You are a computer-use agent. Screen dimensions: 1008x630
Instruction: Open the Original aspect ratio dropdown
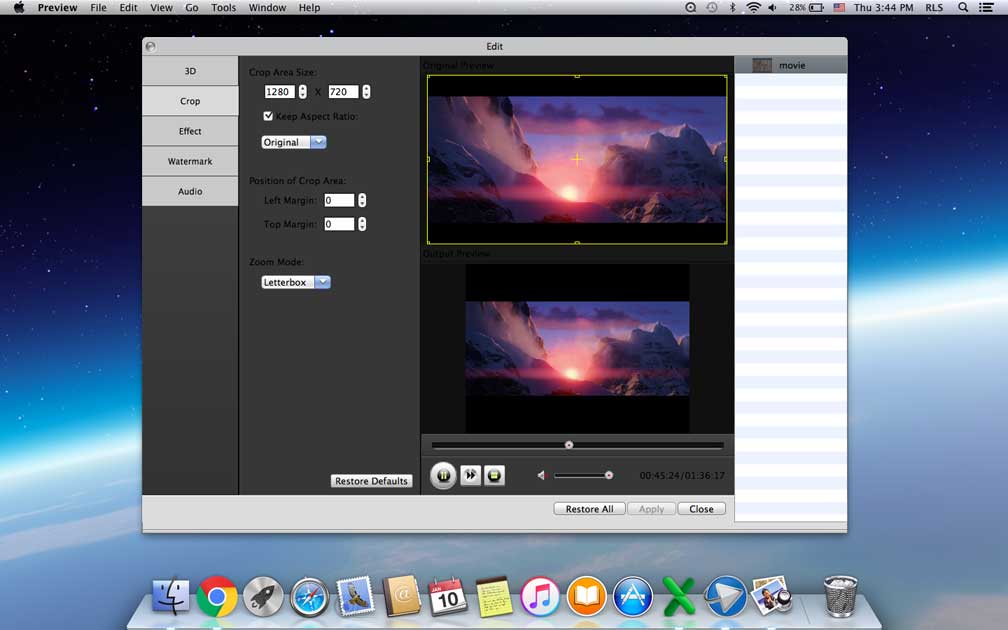294,142
